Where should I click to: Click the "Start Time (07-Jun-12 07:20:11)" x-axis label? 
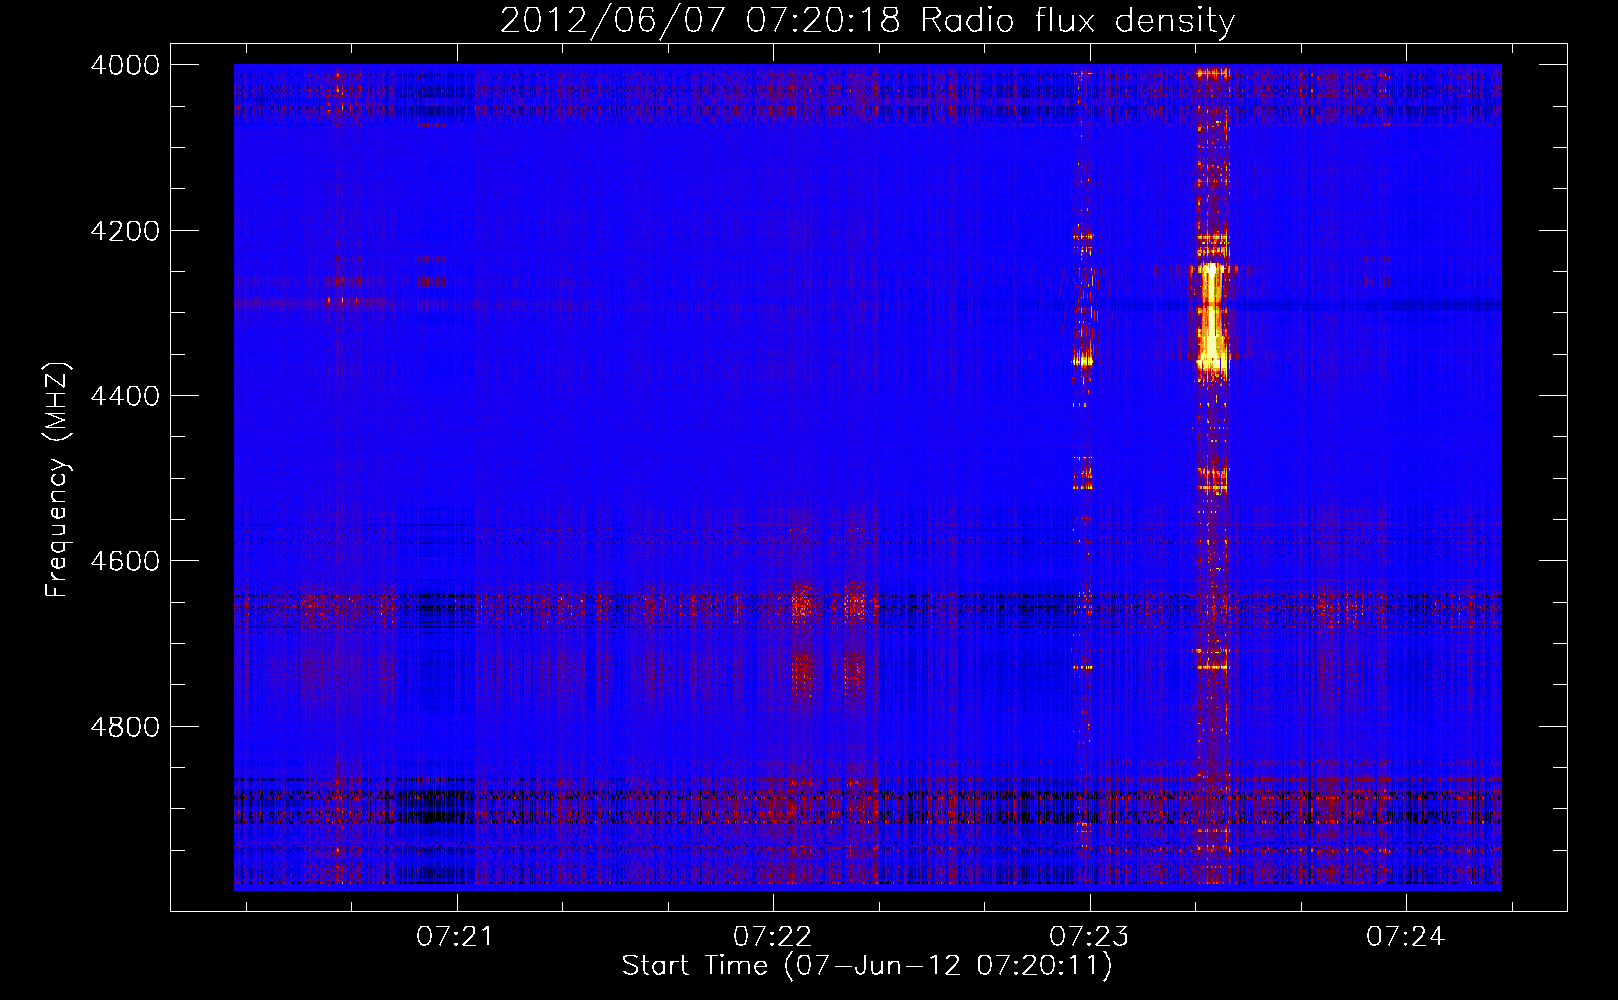click(867, 965)
